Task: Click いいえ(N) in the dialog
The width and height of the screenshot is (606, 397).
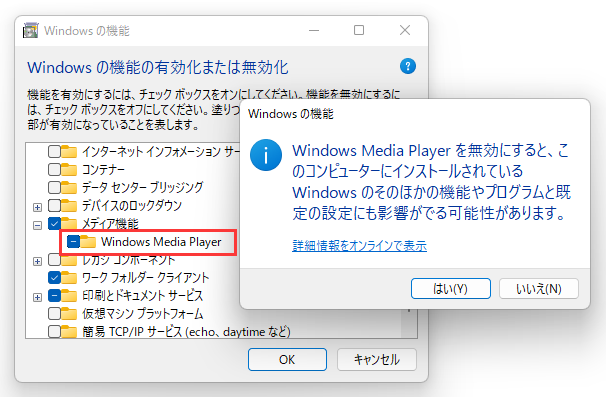Action: coord(539,288)
